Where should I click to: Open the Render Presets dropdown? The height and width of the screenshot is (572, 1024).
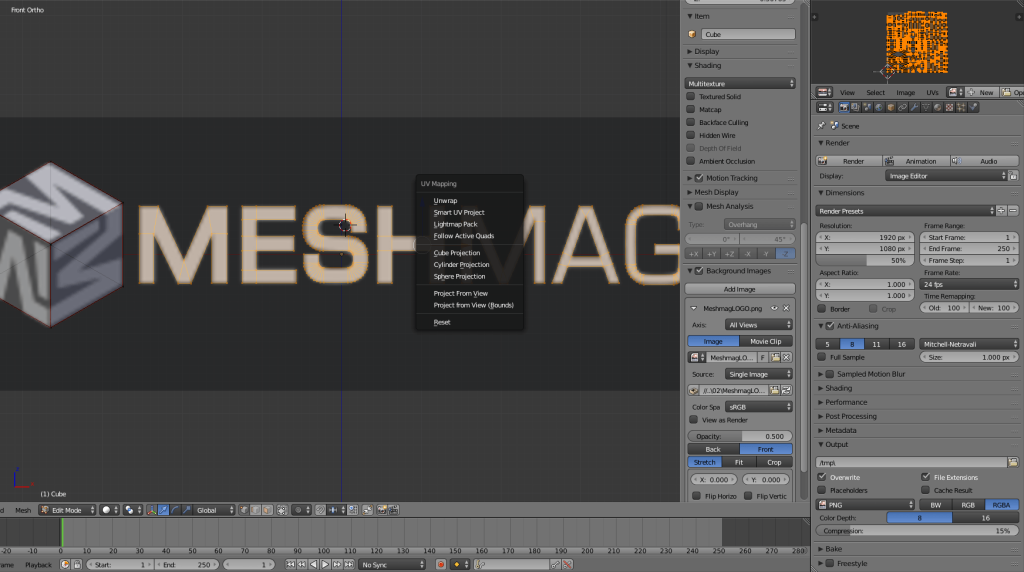[904, 211]
